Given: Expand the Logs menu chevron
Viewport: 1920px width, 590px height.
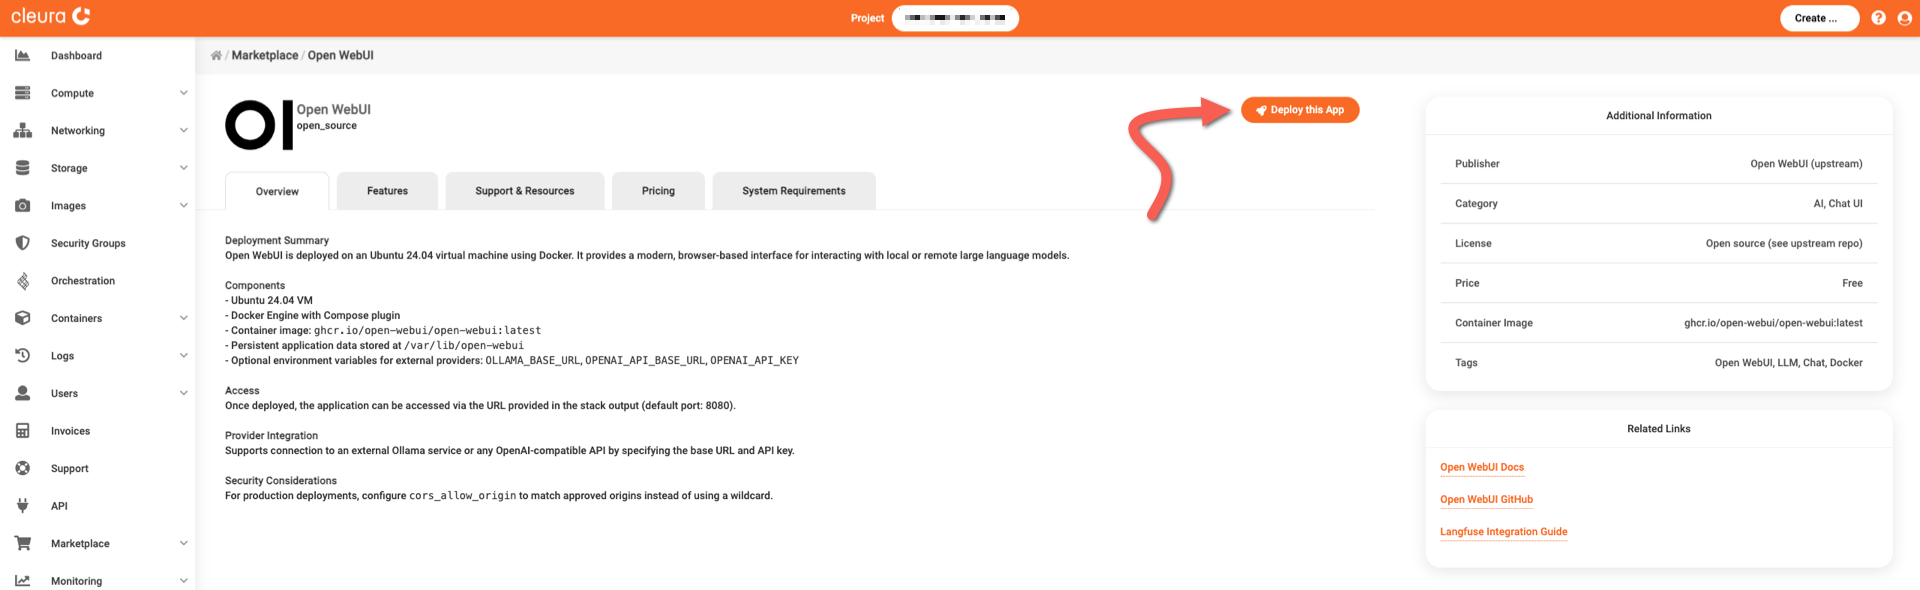Looking at the screenshot, I should click(x=183, y=356).
